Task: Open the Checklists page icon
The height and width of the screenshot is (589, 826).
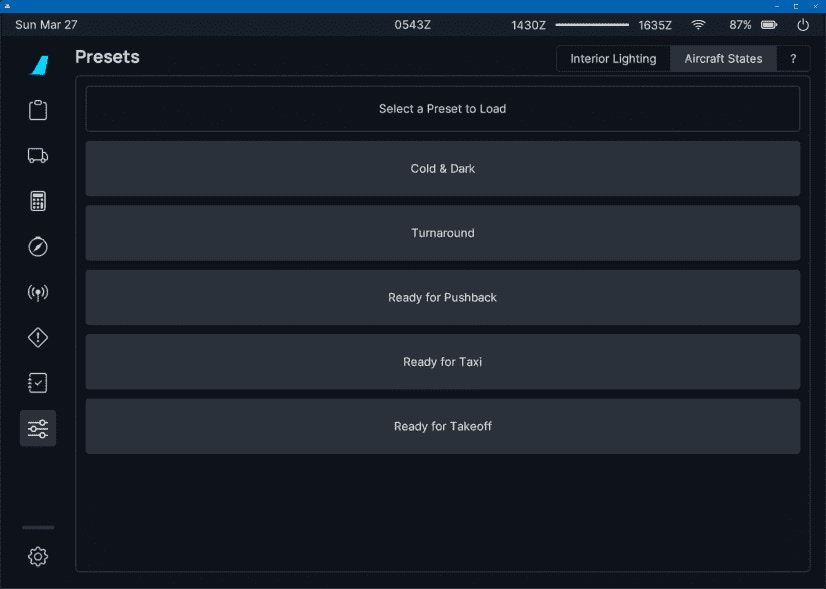Action: point(38,383)
